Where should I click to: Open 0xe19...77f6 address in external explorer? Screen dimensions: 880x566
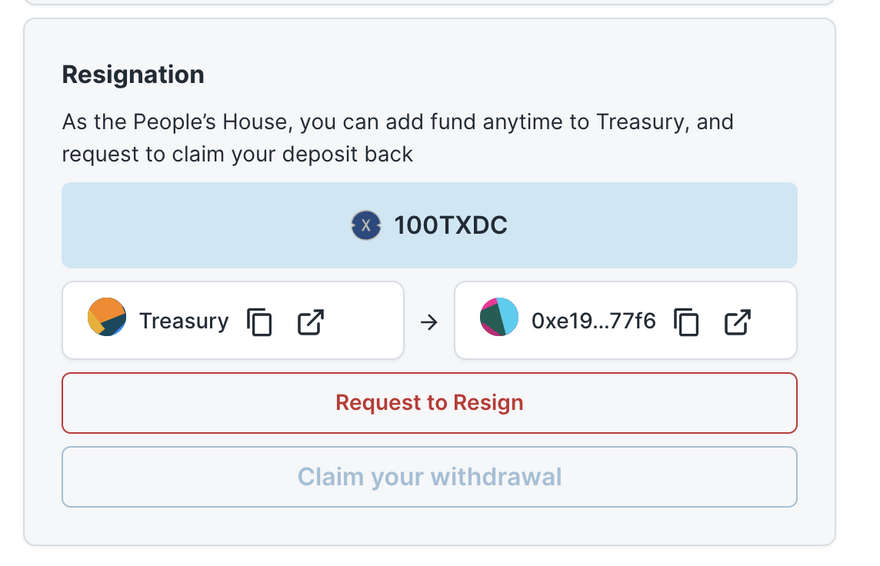(738, 322)
